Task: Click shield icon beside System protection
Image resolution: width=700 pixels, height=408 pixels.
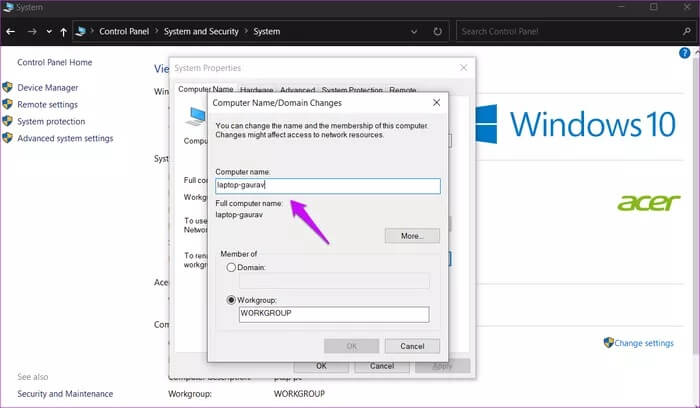Action: point(7,121)
